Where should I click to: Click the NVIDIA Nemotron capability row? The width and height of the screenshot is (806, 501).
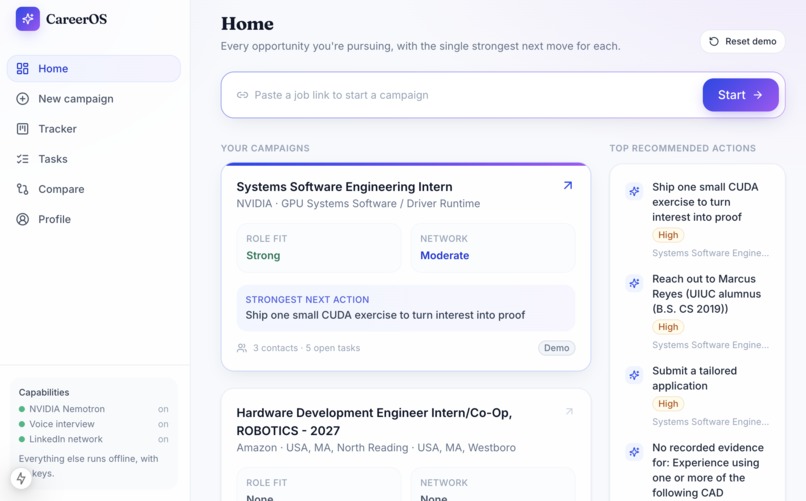click(x=94, y=410)
